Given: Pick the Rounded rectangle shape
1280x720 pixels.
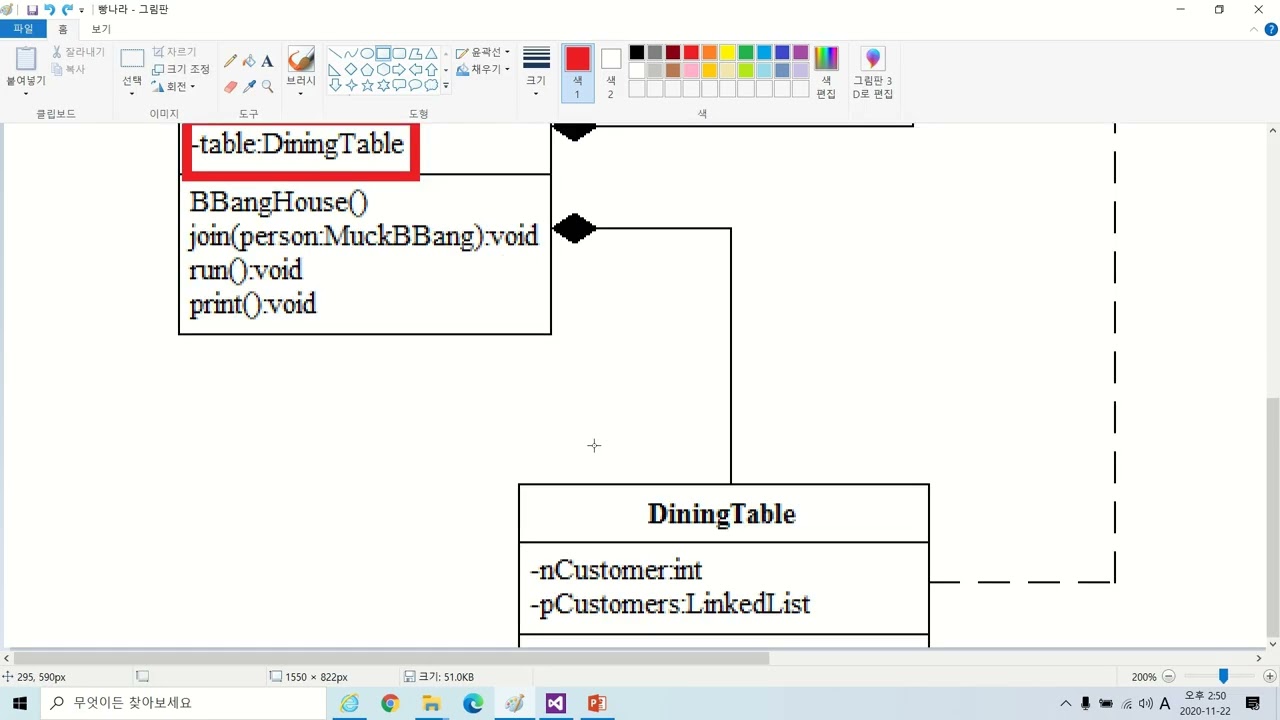Looking at the screenshot, I should point(399,54).
